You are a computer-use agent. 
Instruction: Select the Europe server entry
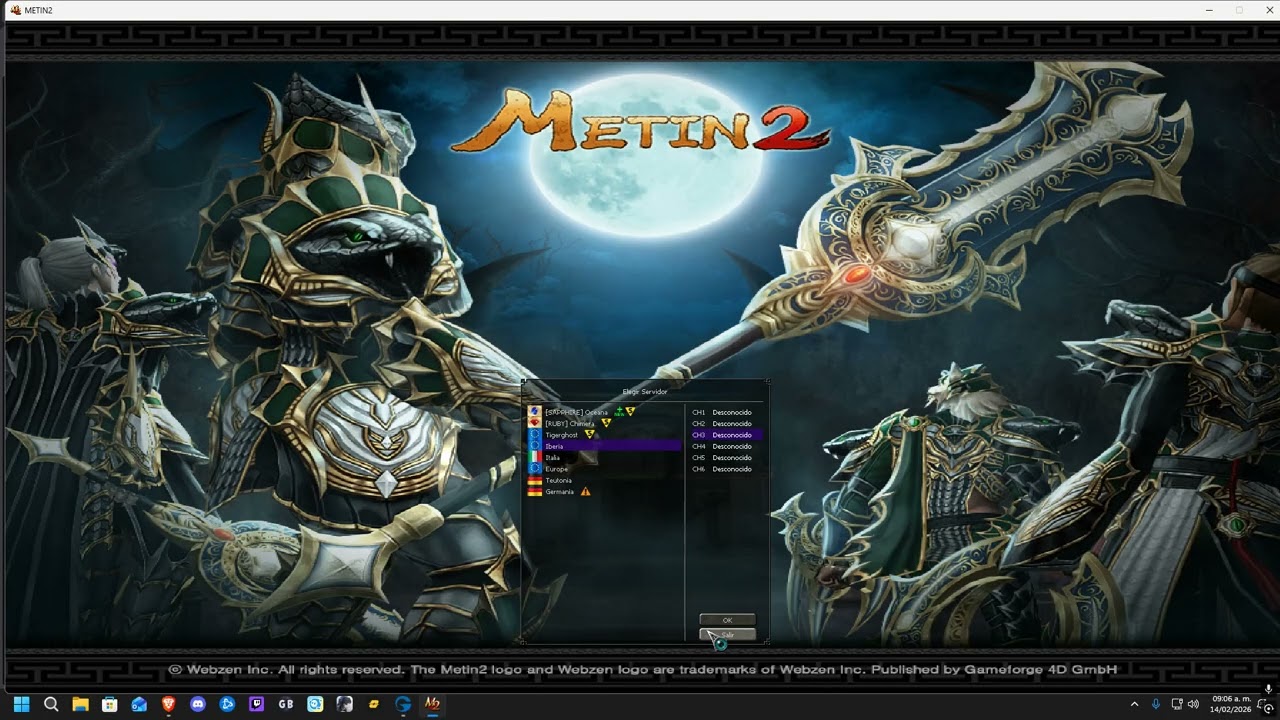click(x=604, y=469)
